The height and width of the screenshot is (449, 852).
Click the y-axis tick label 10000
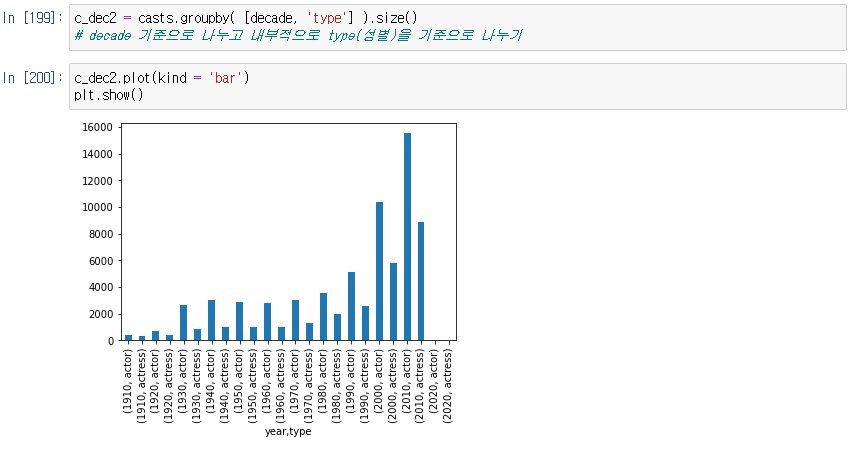point(98,208)
